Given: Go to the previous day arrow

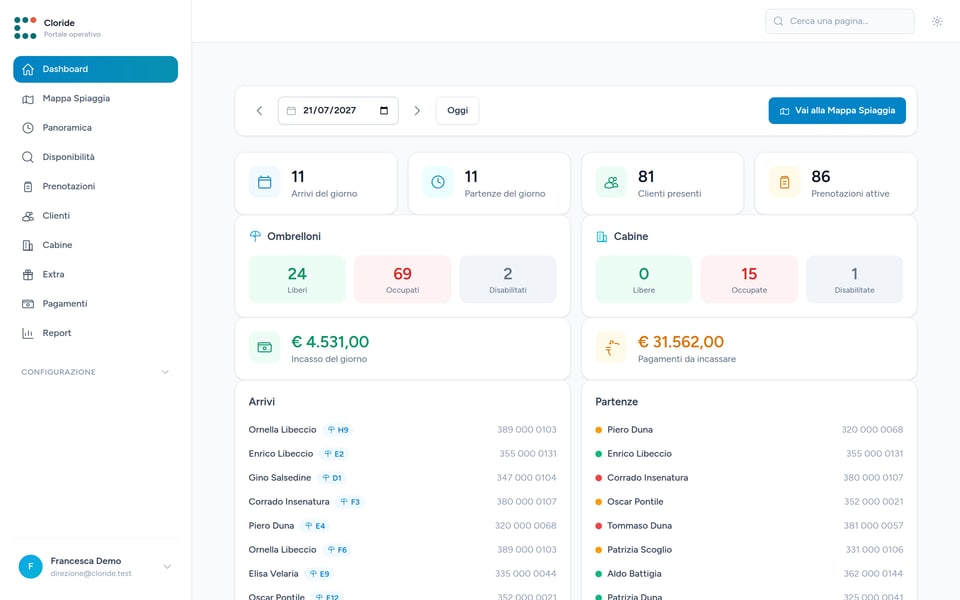Looking at the screenshot, I should click(x=259, y=111).
